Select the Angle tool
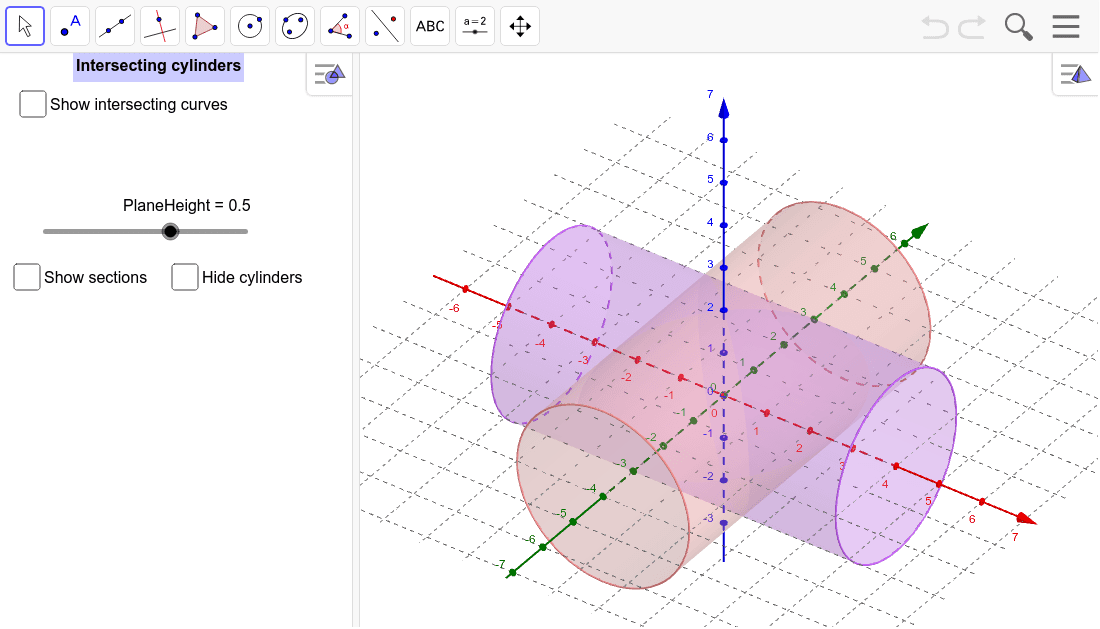 pos(340,27)
